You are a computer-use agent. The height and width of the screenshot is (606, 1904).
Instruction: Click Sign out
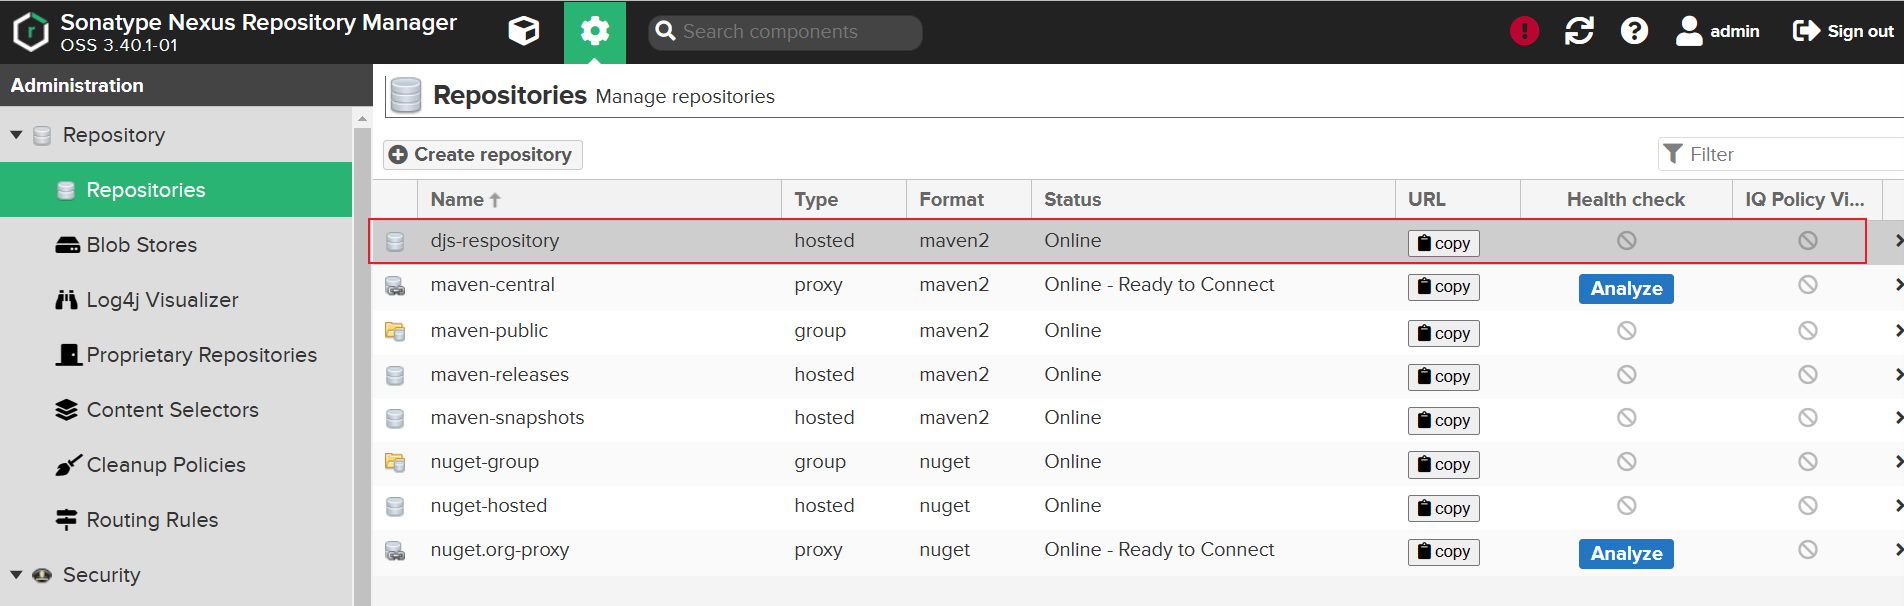[1843, 32]
